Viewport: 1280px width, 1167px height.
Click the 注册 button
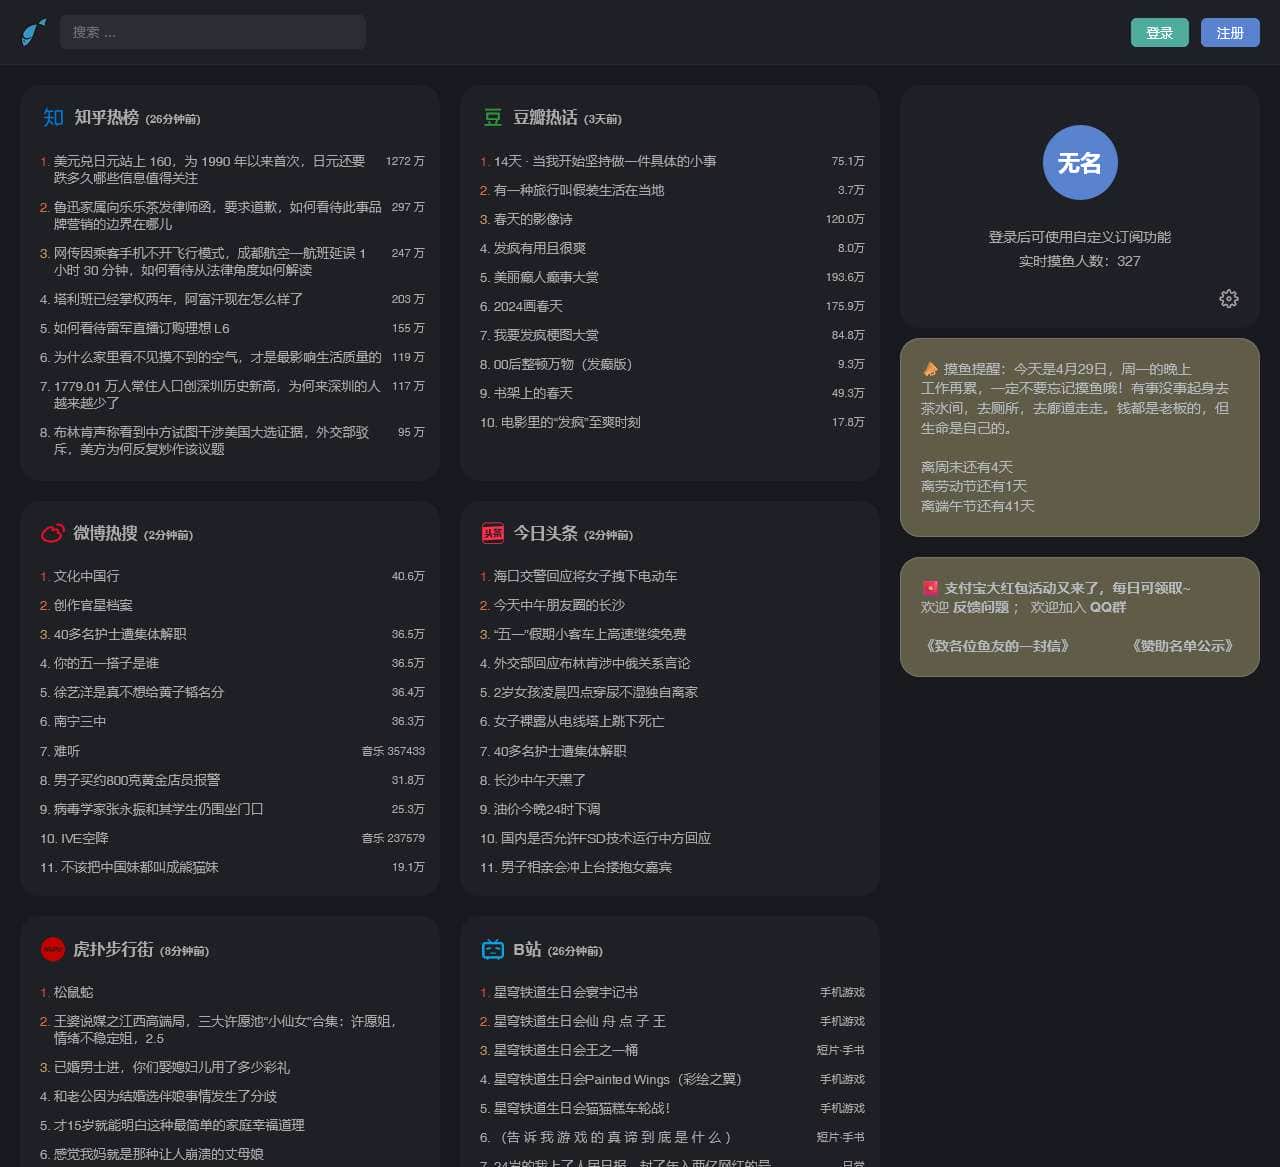1230,32
